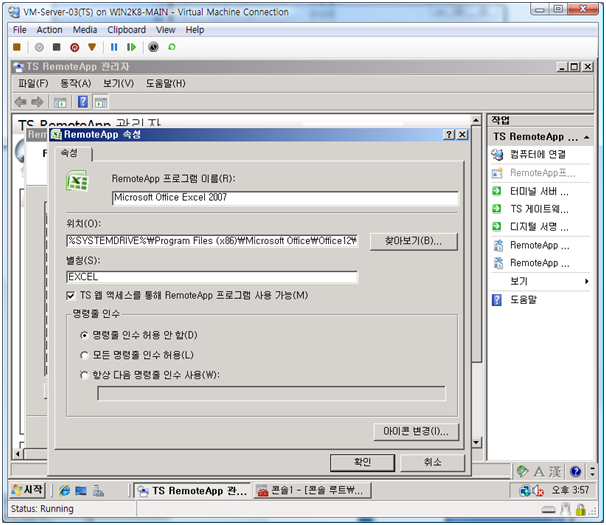Select 모든 명령줄 인수 허용 radio

click(84, 355)
